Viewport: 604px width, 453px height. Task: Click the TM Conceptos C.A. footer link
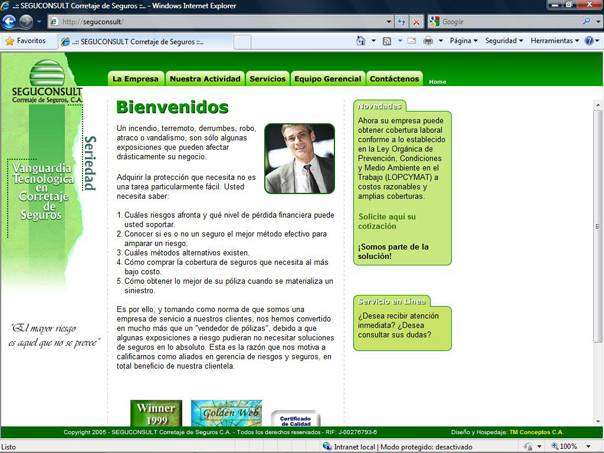click(x=536, y=432)
